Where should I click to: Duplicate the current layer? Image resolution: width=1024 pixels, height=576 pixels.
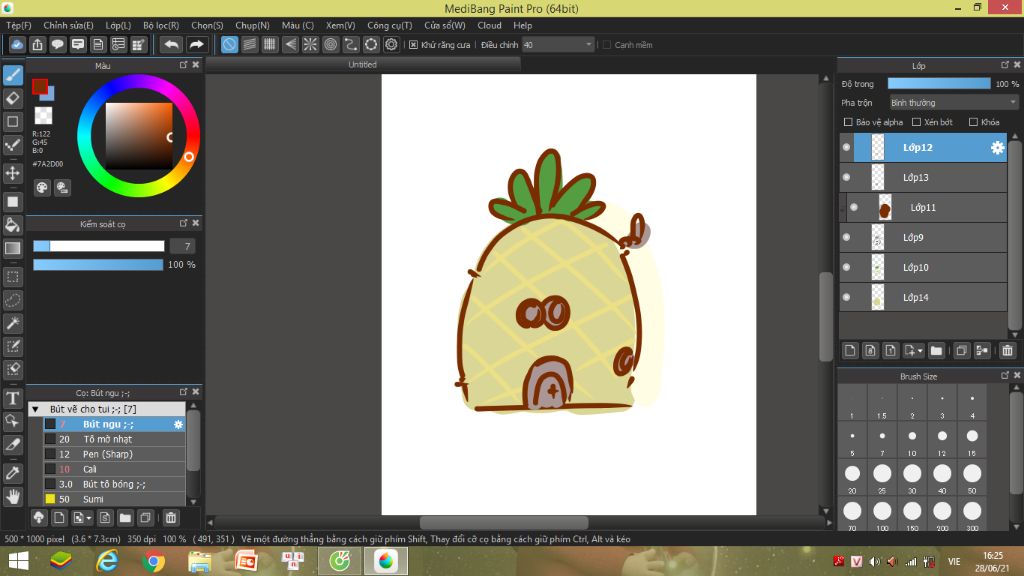[961, 351]
